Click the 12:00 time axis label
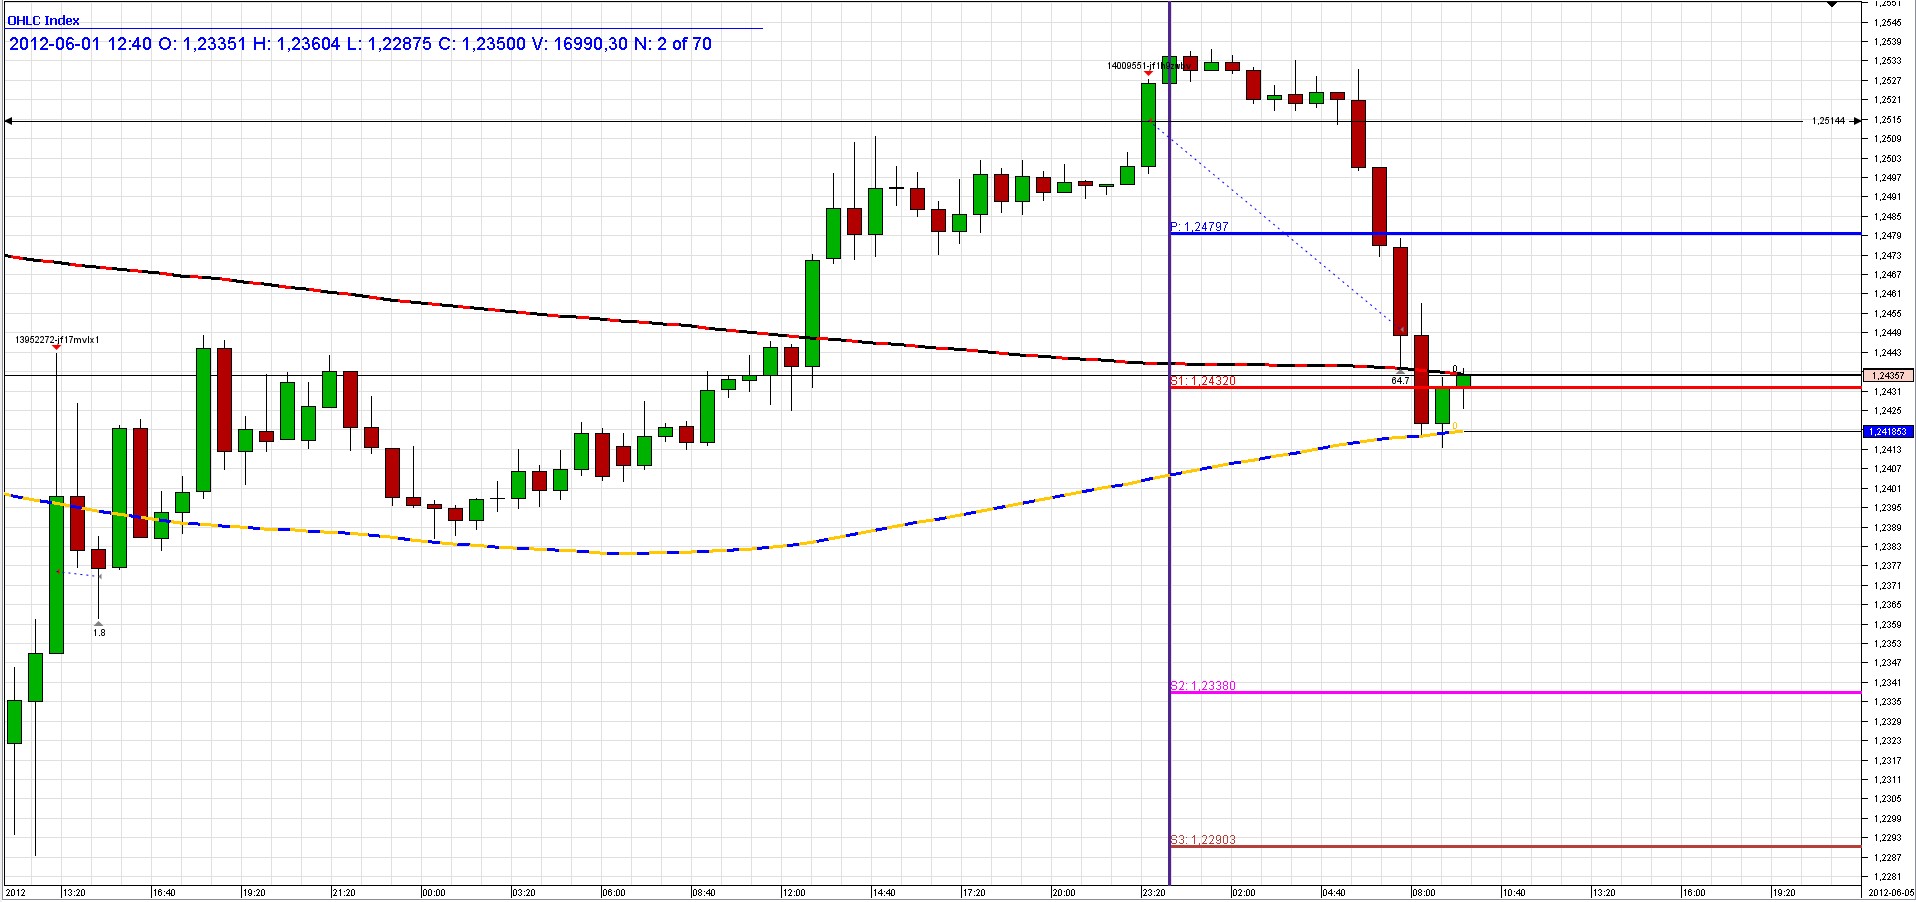1916x902 pixels. 793,893
